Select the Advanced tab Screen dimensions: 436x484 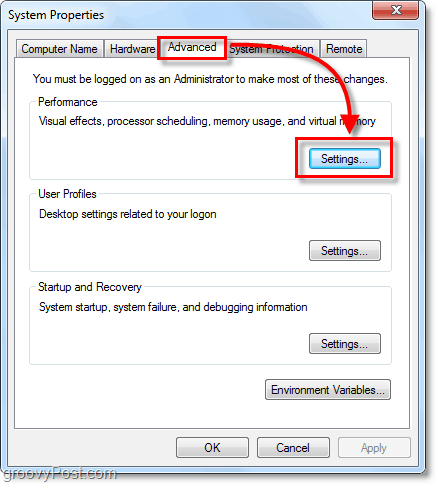192,47
